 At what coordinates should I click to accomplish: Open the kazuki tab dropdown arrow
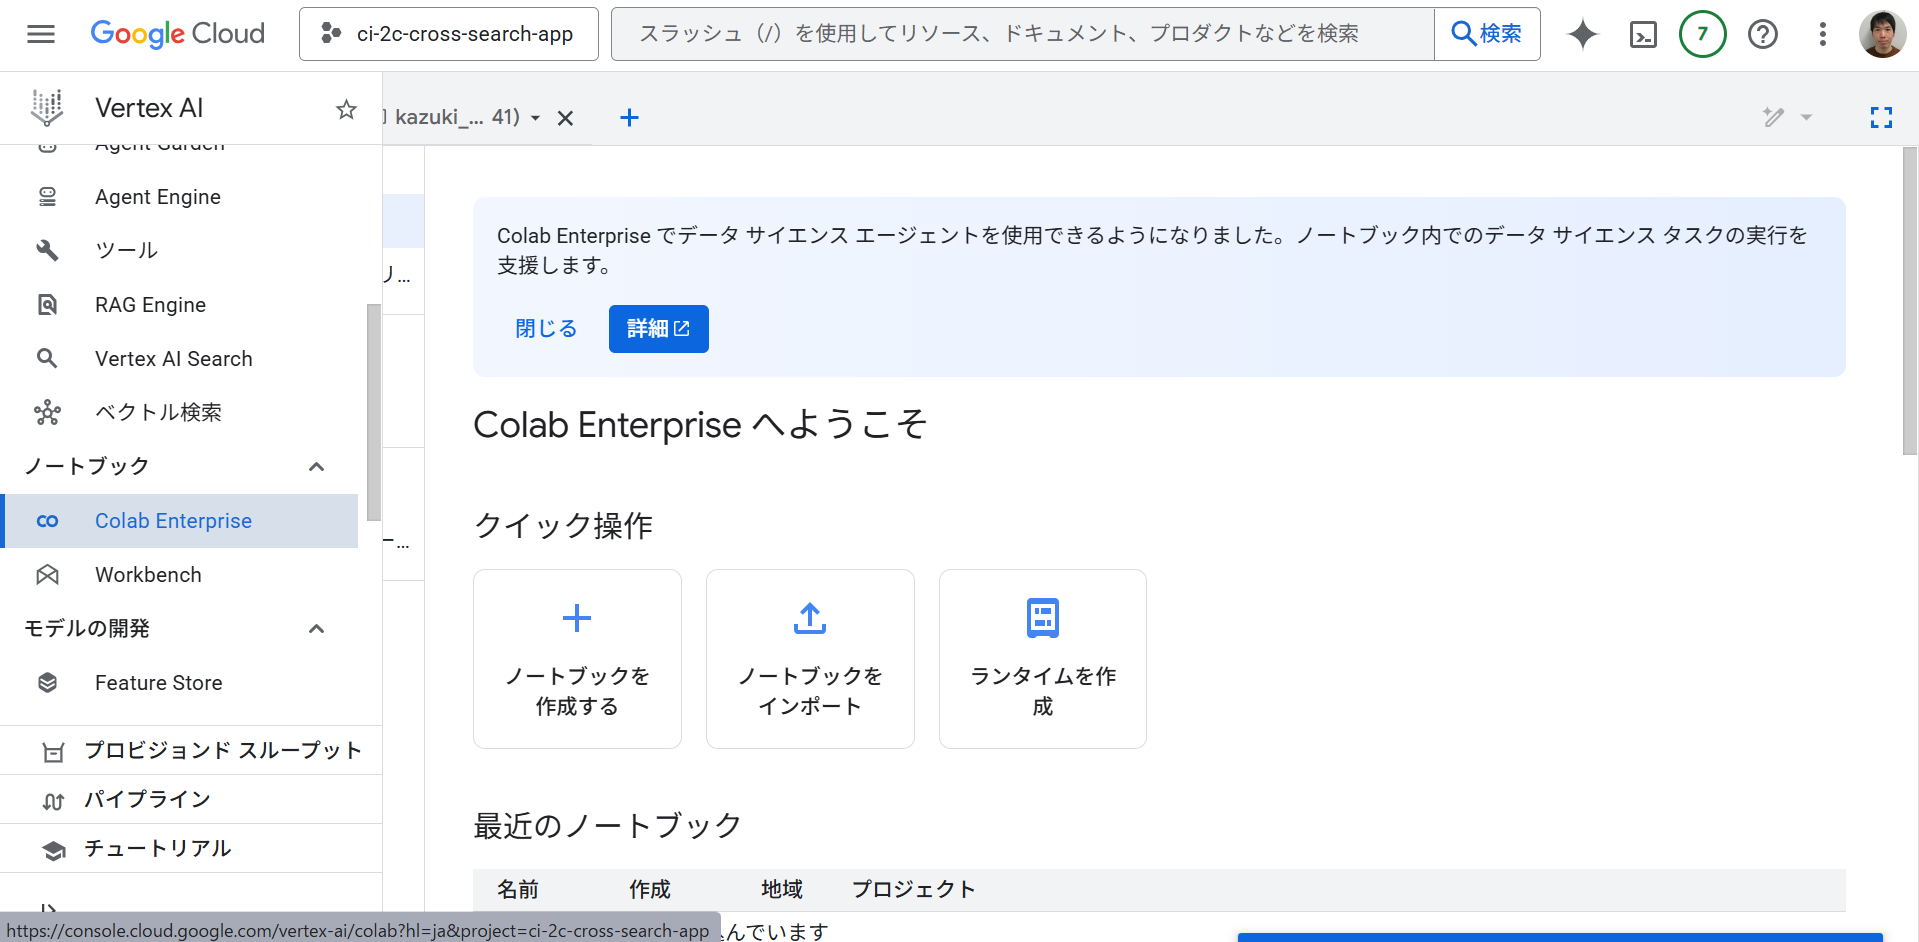[535, 118]
